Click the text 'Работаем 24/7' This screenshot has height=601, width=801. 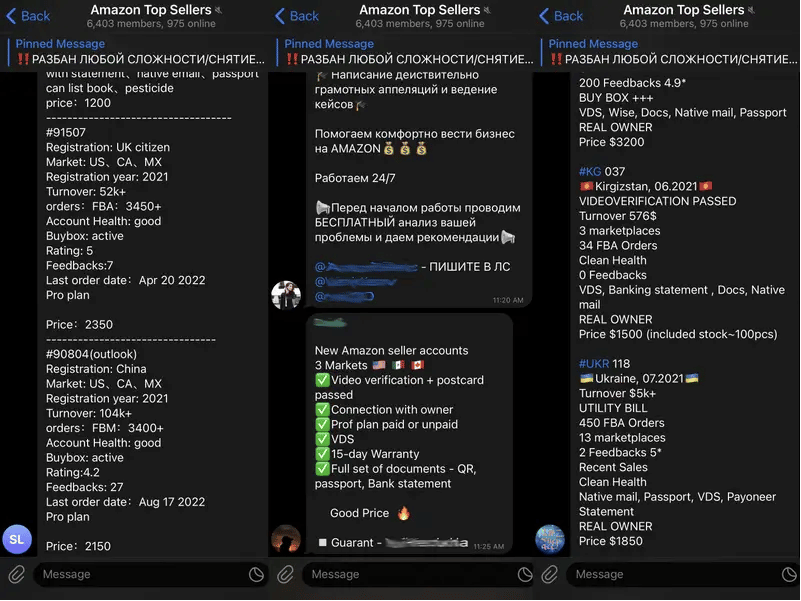(355, 178)
